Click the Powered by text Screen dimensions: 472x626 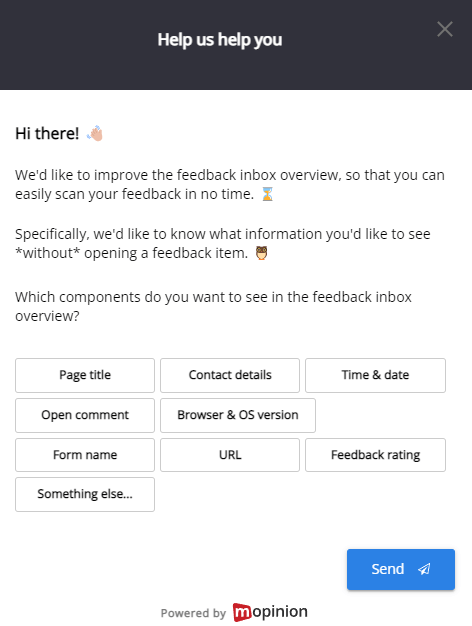pyautogui.click(x=193, y=613)
